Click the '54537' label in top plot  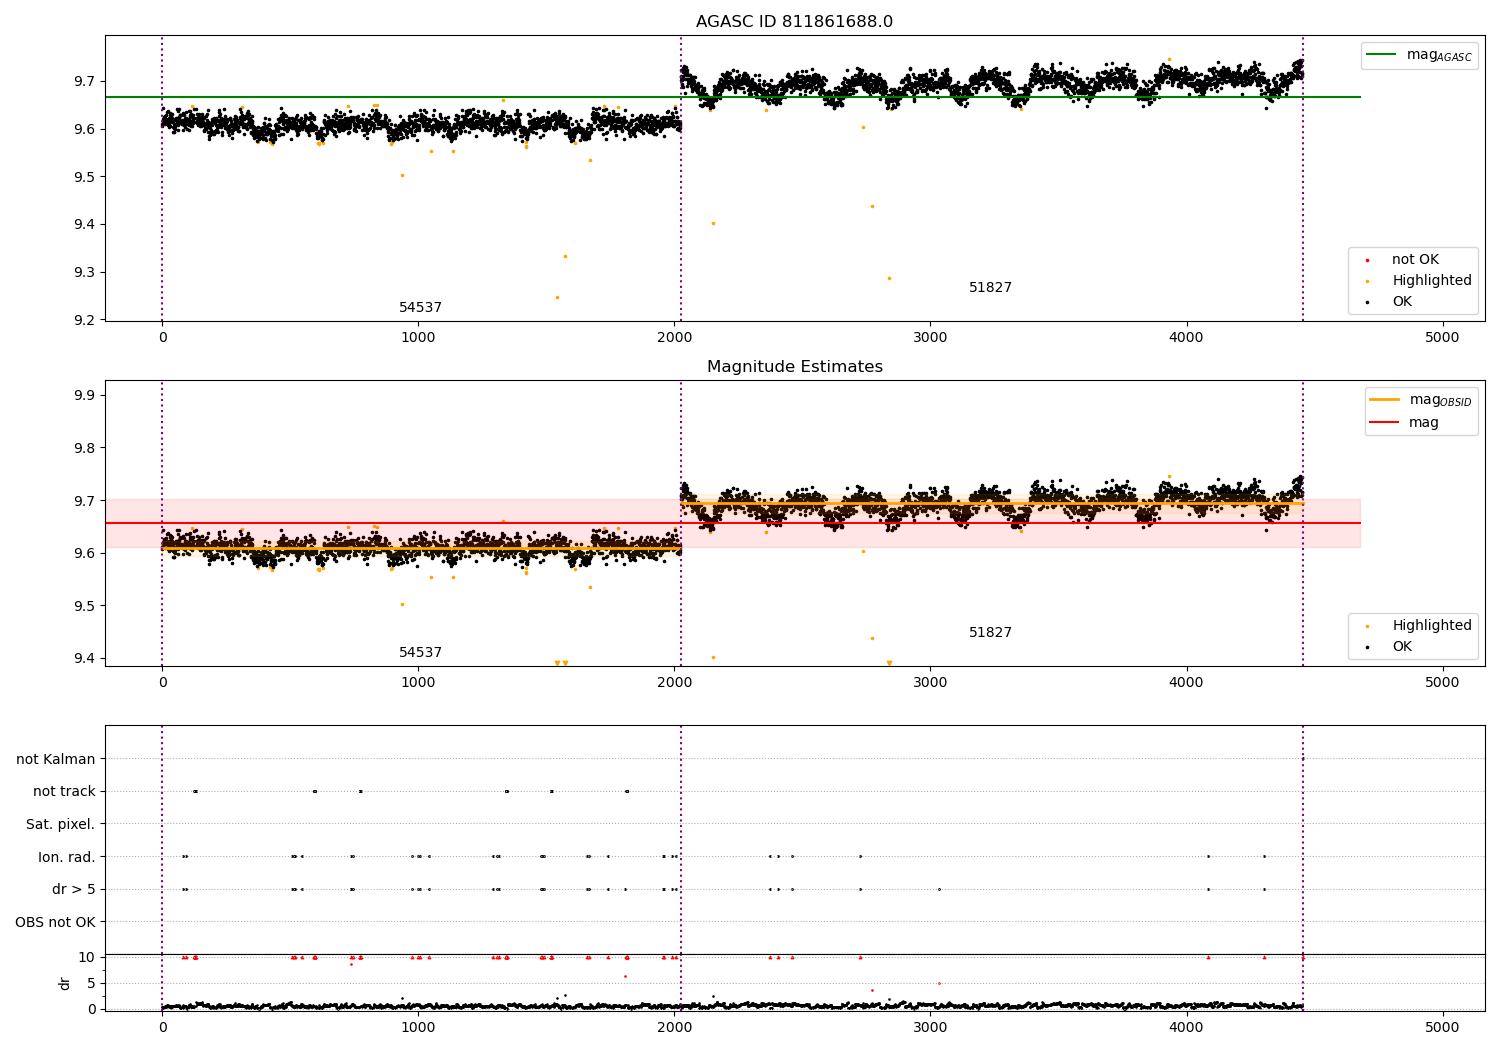click(x=420, y=308)
